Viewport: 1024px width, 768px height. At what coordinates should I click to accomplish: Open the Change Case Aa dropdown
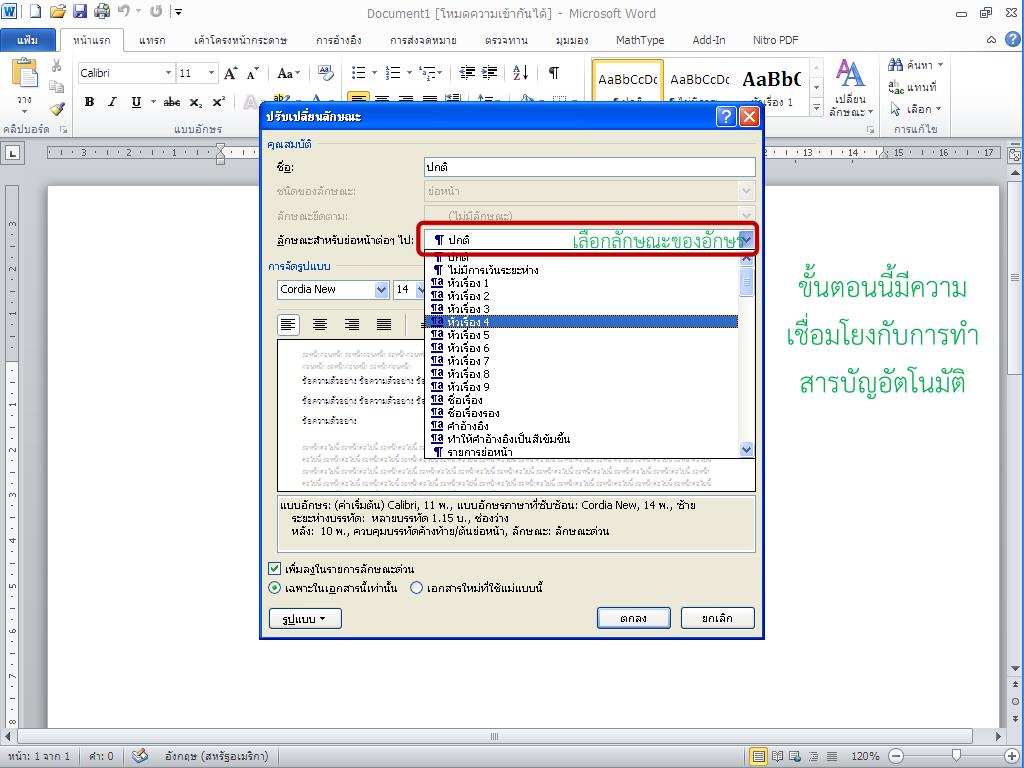tap(288, 73)
